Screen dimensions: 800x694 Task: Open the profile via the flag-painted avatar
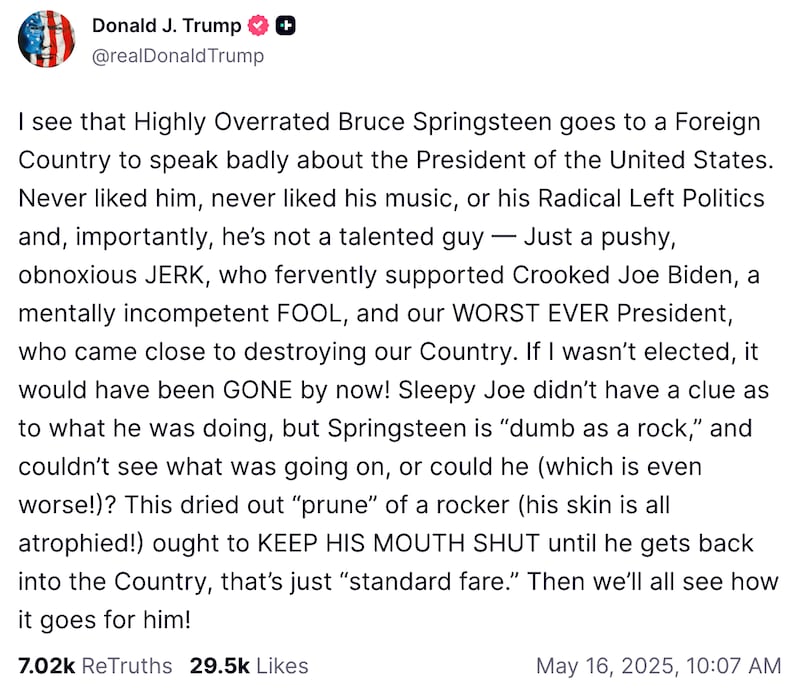click(x=46, y=40)
